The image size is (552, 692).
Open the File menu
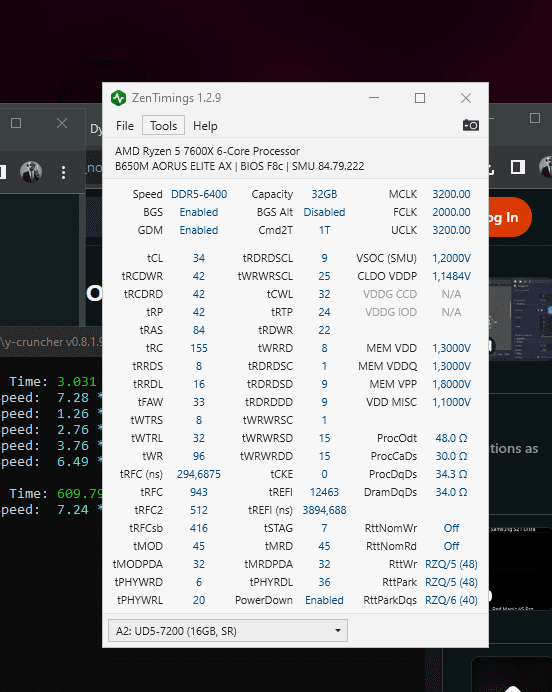[x=125, y=126]
